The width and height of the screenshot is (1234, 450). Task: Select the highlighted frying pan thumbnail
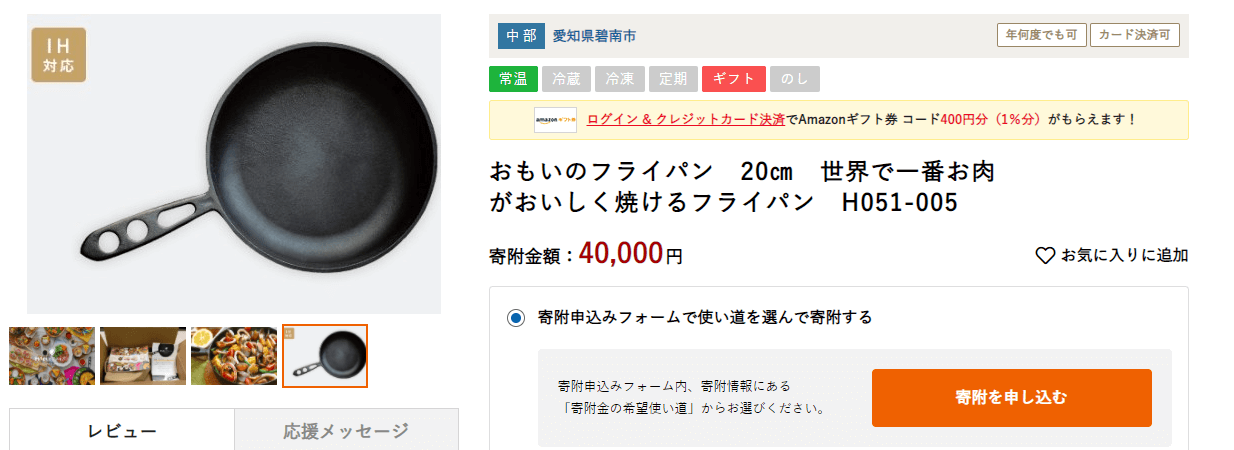click(325, 356)
